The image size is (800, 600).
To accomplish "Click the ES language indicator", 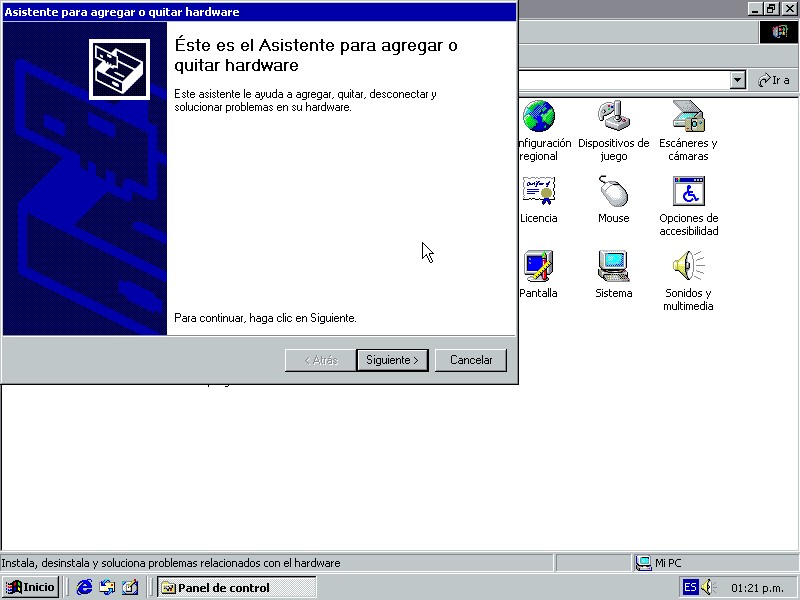I will 690,587.
